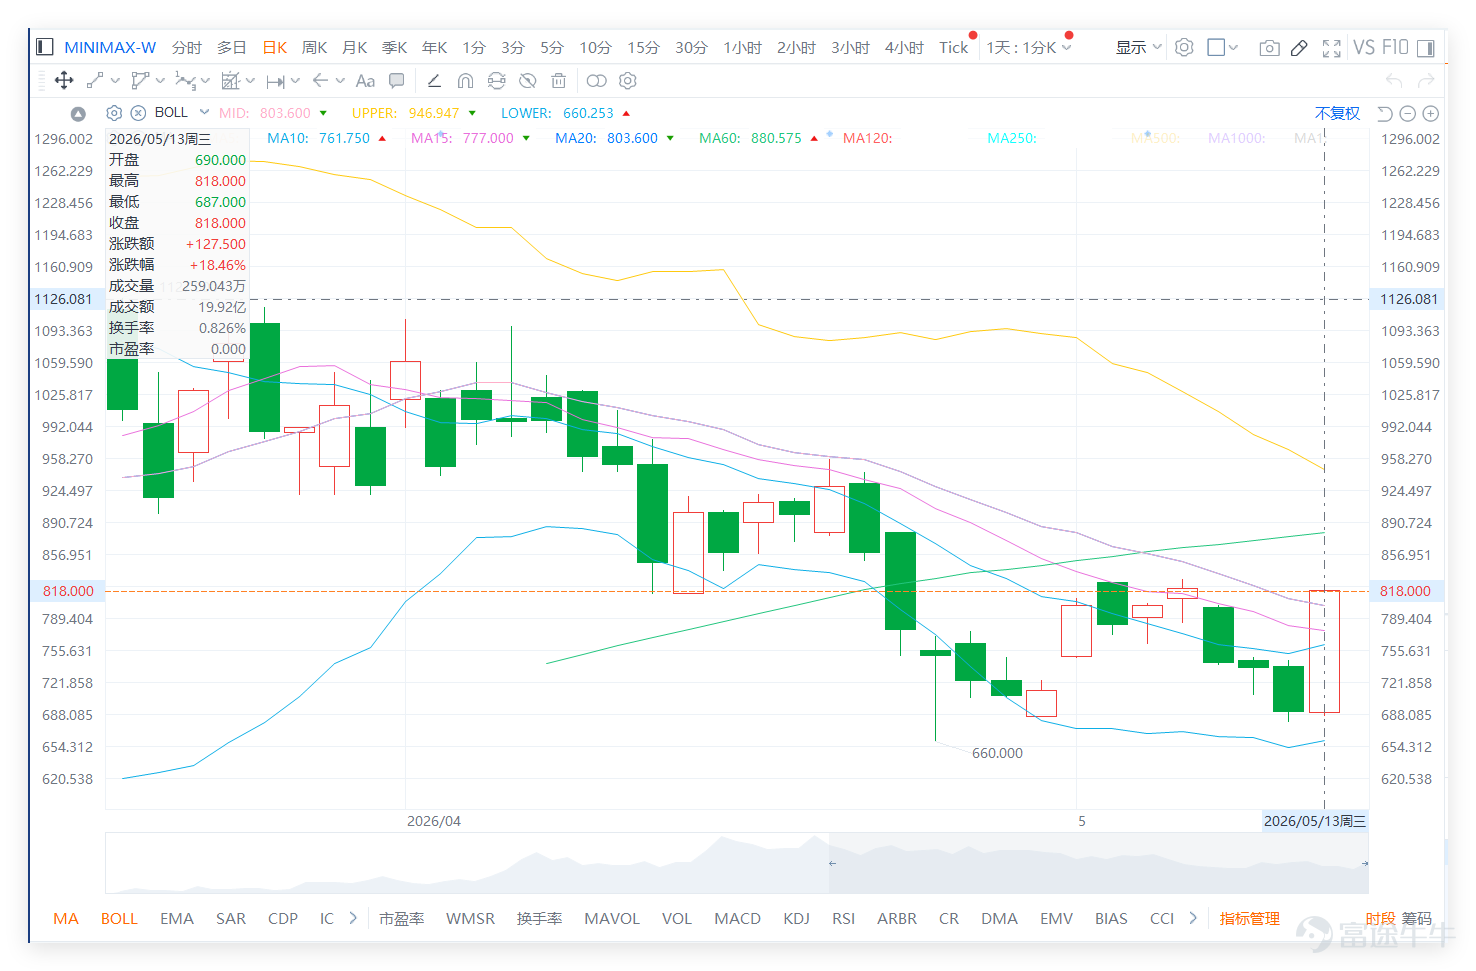This screenshot has width=1476, height=971.
Task: Reset chart zoom with the rotate icon
Action: [1385, 113]
